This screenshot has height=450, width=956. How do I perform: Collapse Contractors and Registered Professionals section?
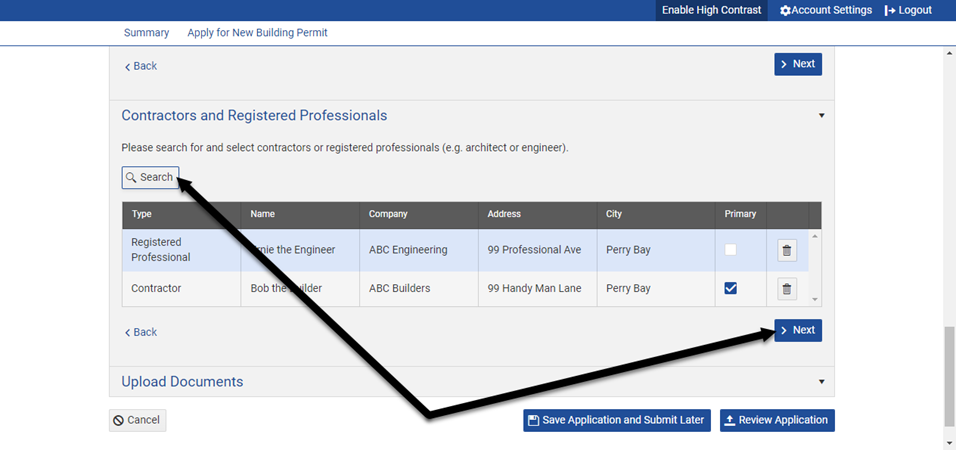[x=821, y=115]
